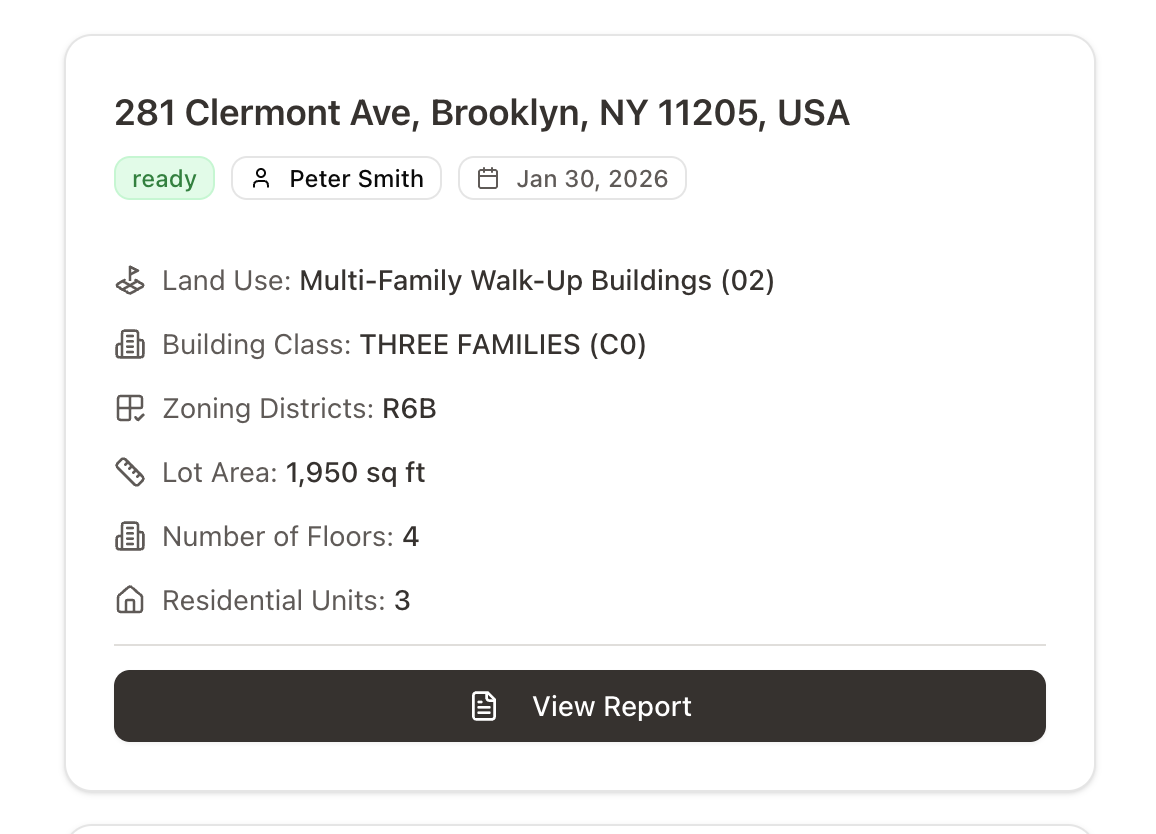Click the land use map icon

point(130,280)
